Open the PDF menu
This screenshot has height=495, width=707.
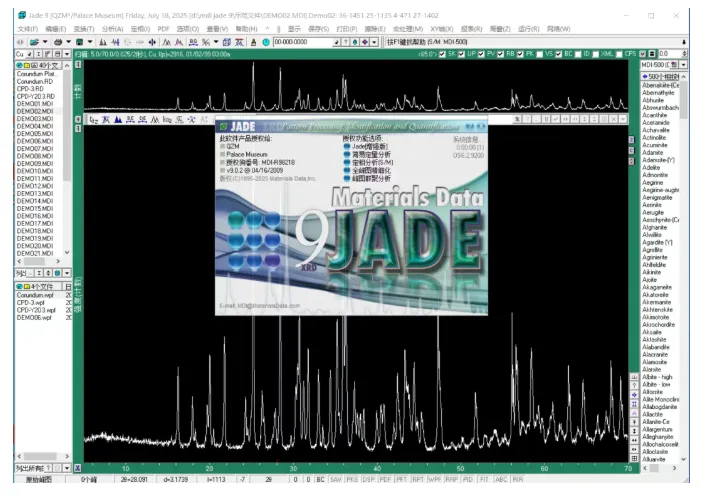pos(163,29)
